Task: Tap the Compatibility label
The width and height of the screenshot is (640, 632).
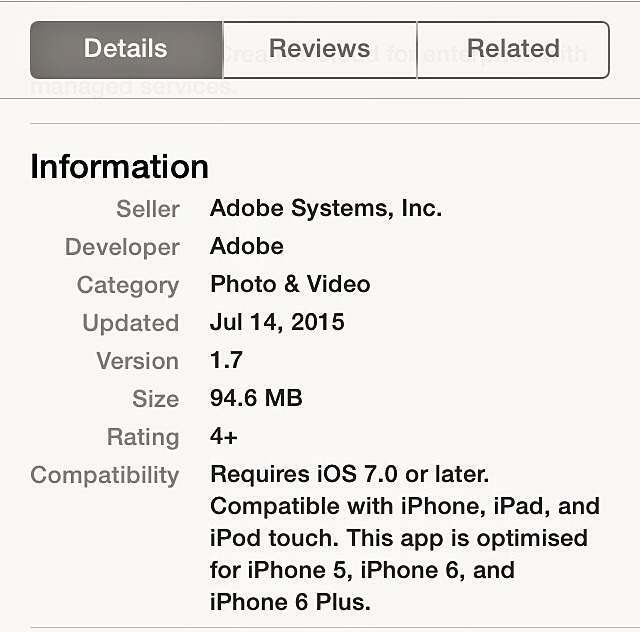Action: [x=105, y=475]
